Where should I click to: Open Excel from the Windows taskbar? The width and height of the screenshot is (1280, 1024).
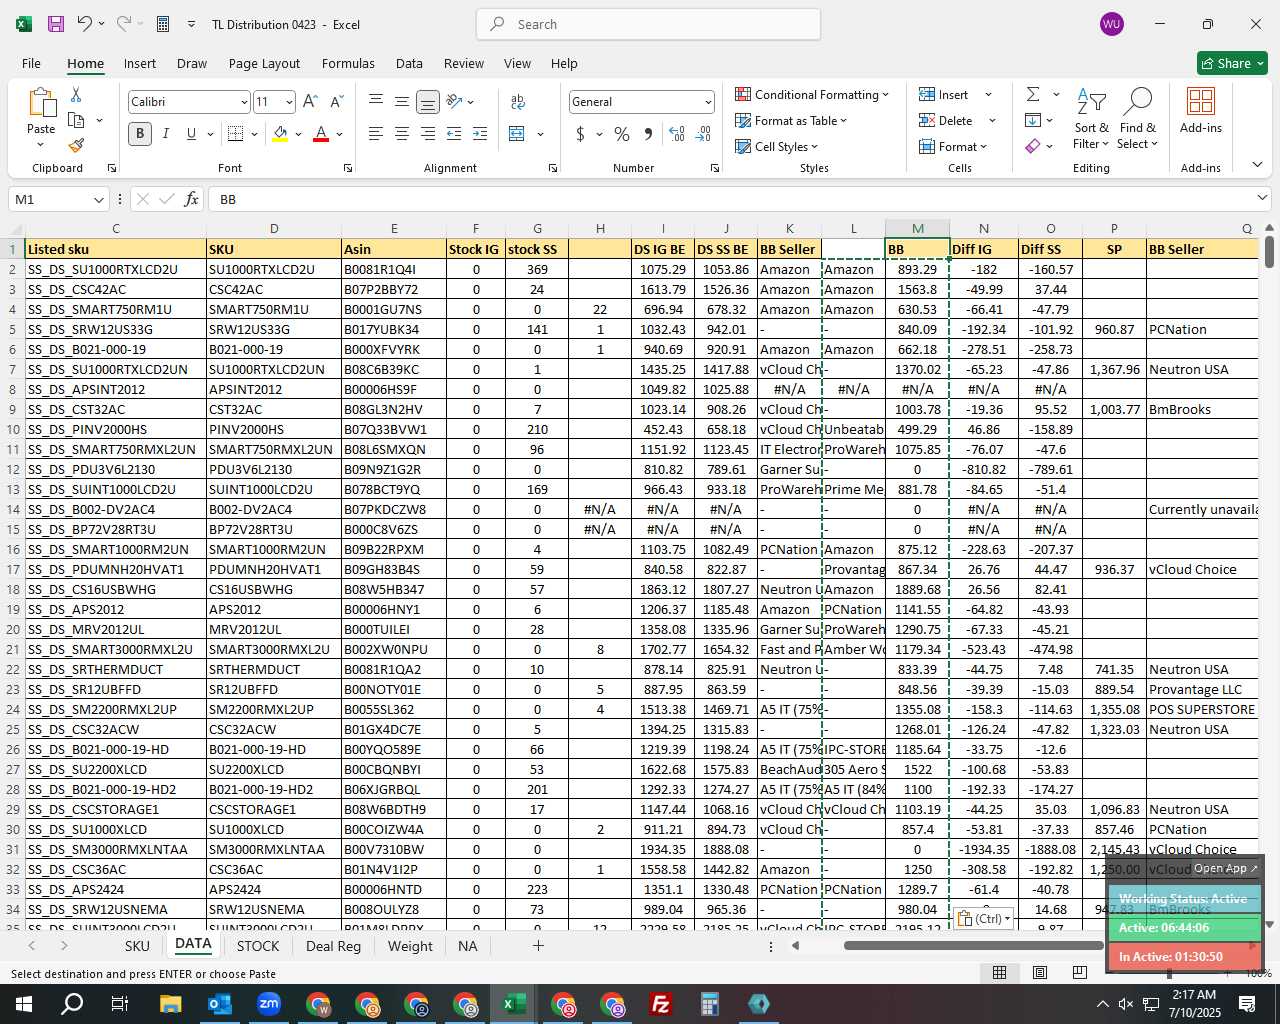(x=514, y=1004)
